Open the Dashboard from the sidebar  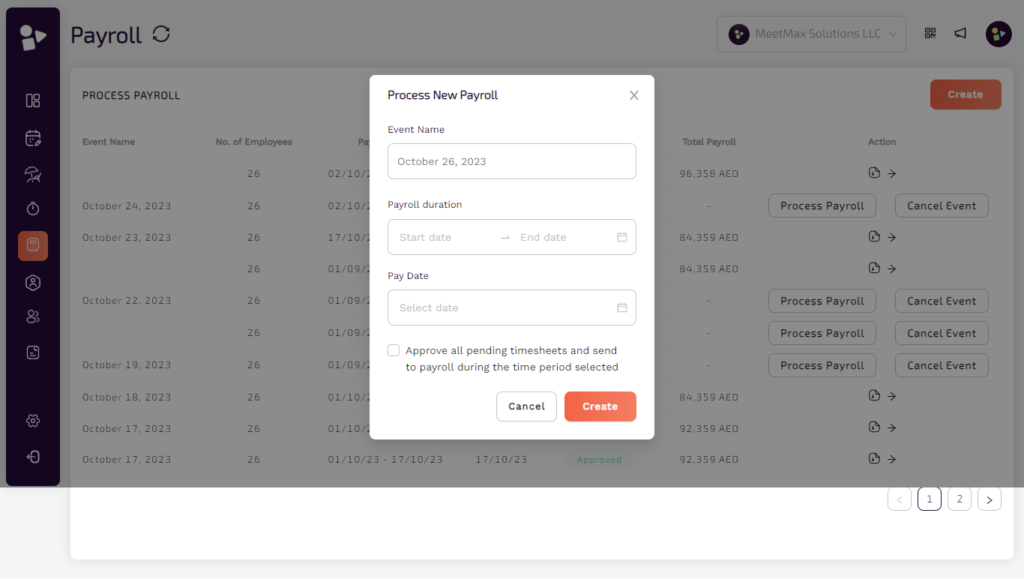pos(32,100)
